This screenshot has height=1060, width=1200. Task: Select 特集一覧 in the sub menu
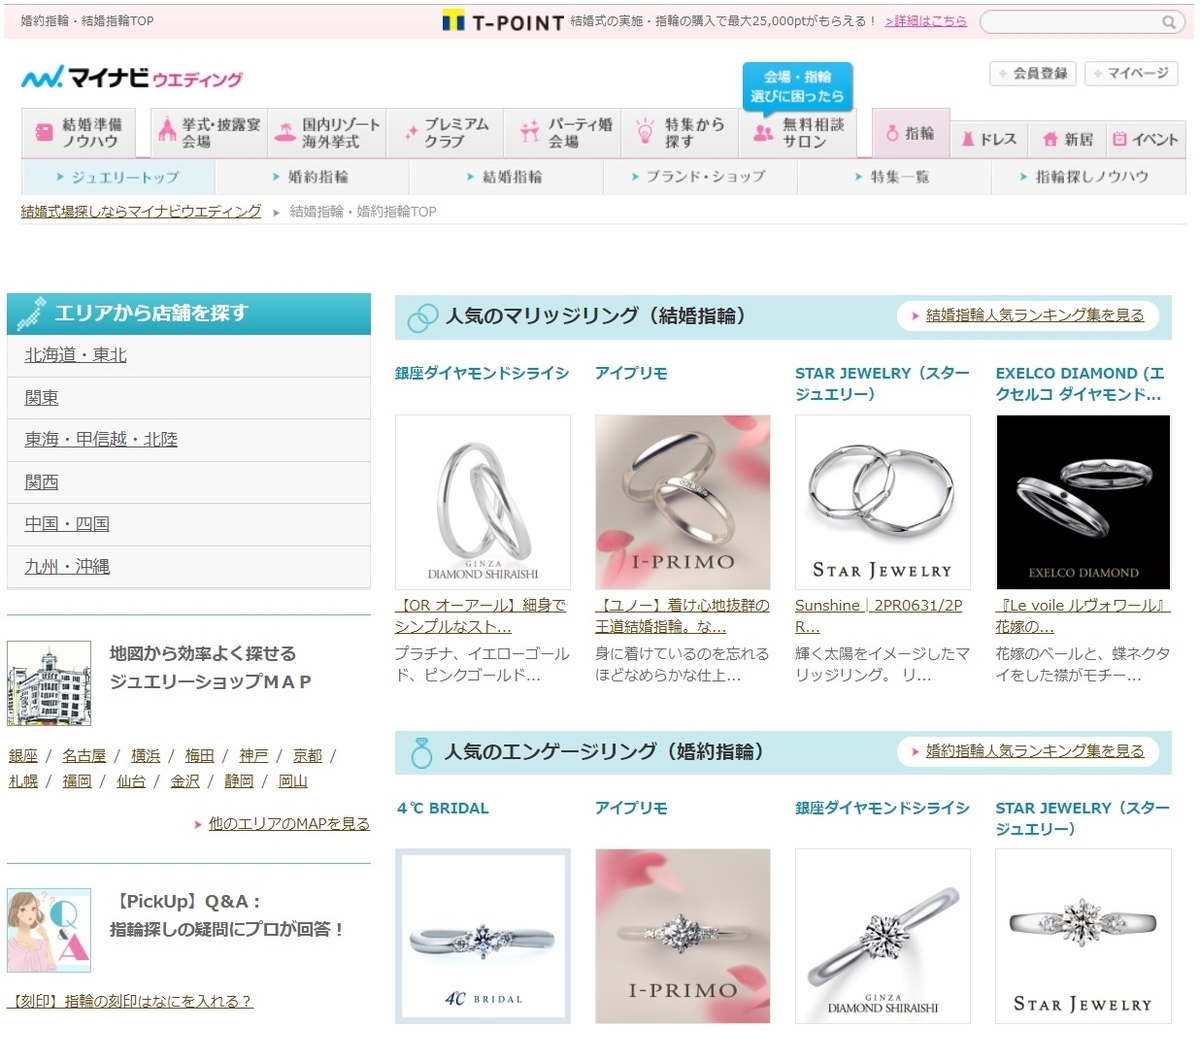click(x=893, y=177)
